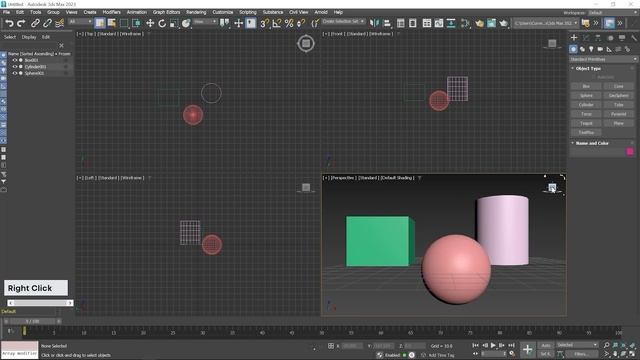
Task: Open Select by Name dialog icon
Action: point(111,23)
